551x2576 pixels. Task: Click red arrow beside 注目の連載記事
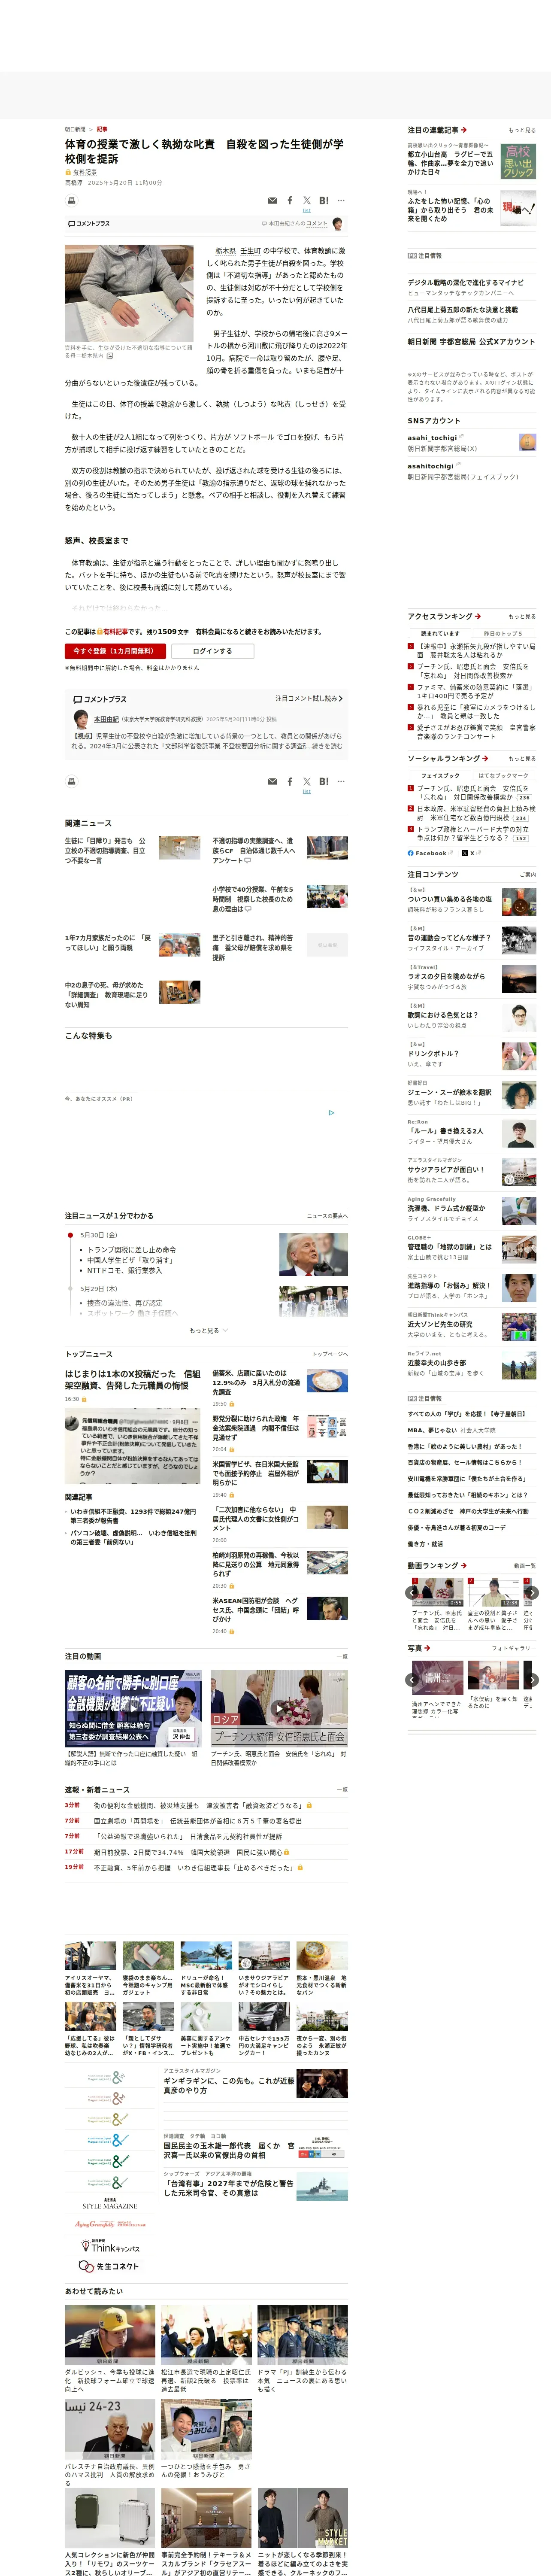[x=464, y=130]
